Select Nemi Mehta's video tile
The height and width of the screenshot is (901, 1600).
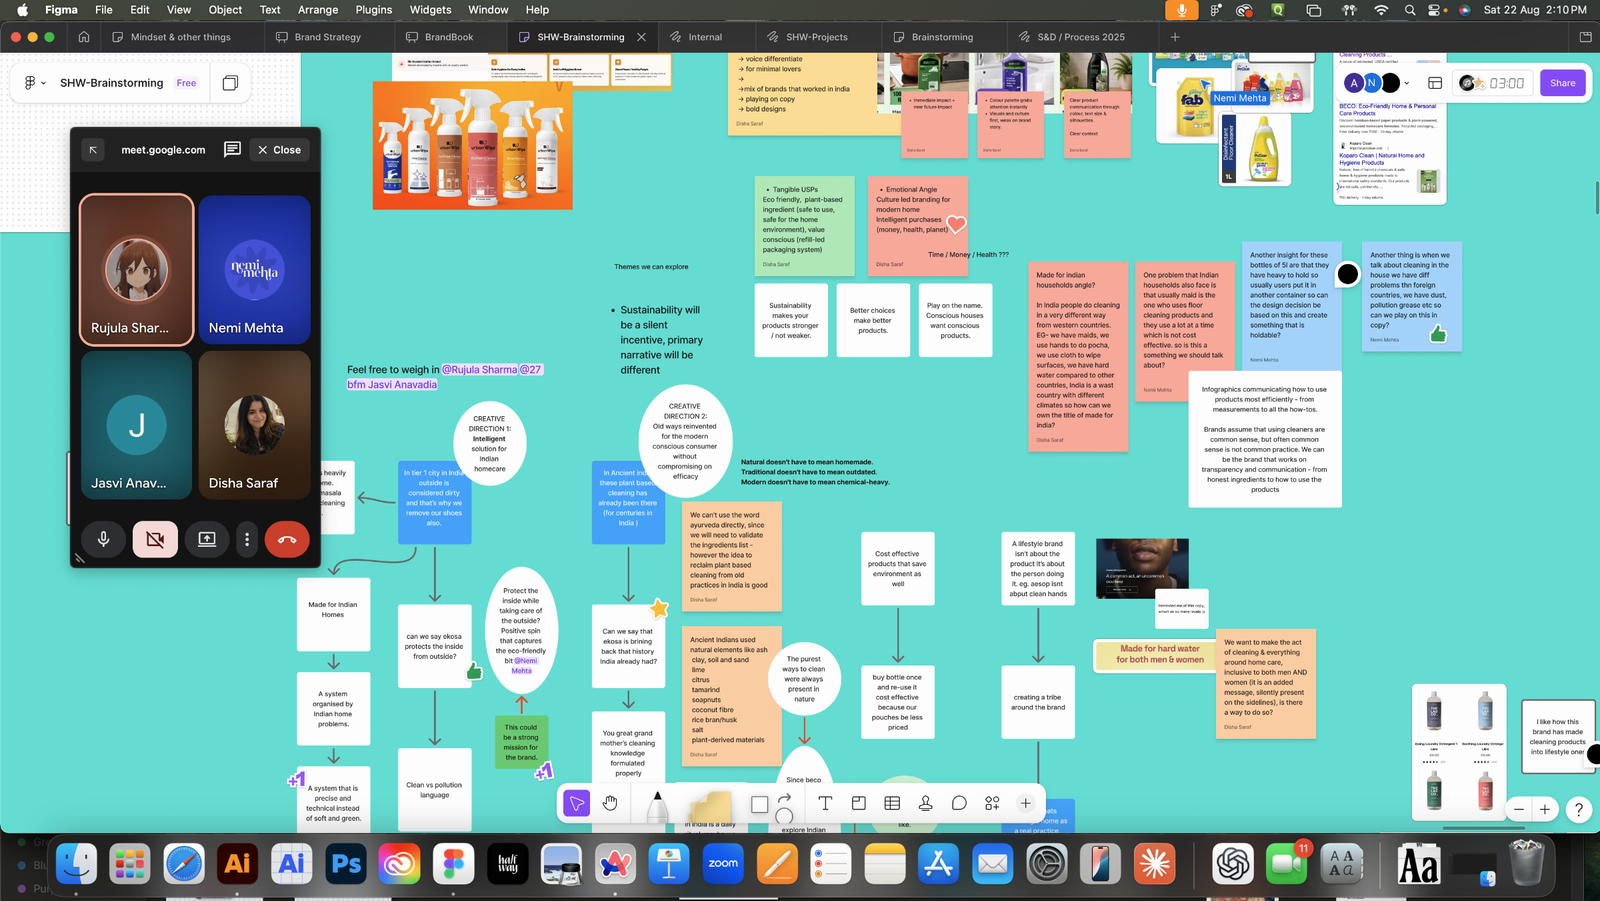(254, 270)
